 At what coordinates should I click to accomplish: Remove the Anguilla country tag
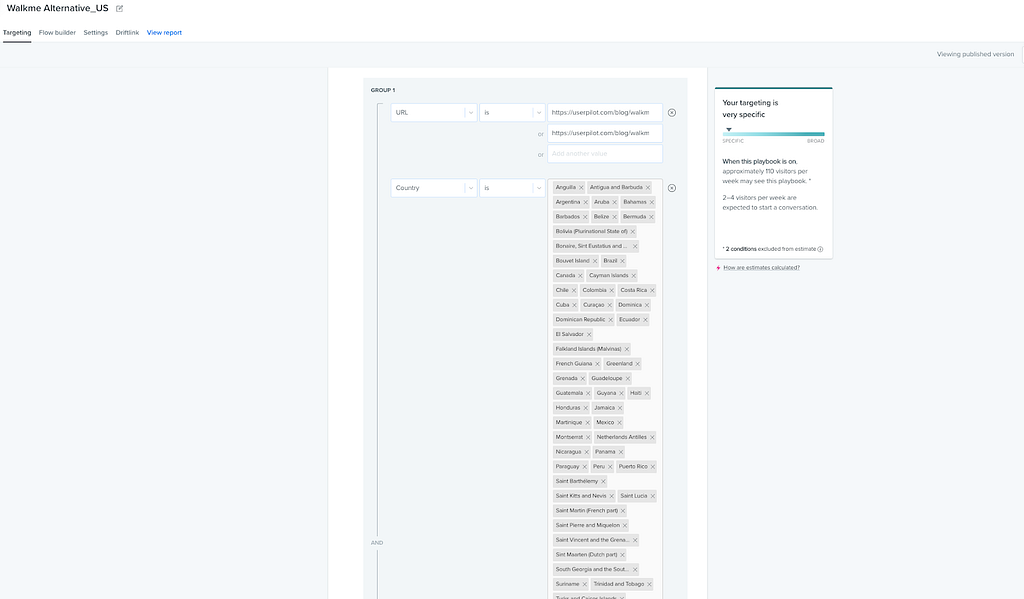click(x=581, y=187)
